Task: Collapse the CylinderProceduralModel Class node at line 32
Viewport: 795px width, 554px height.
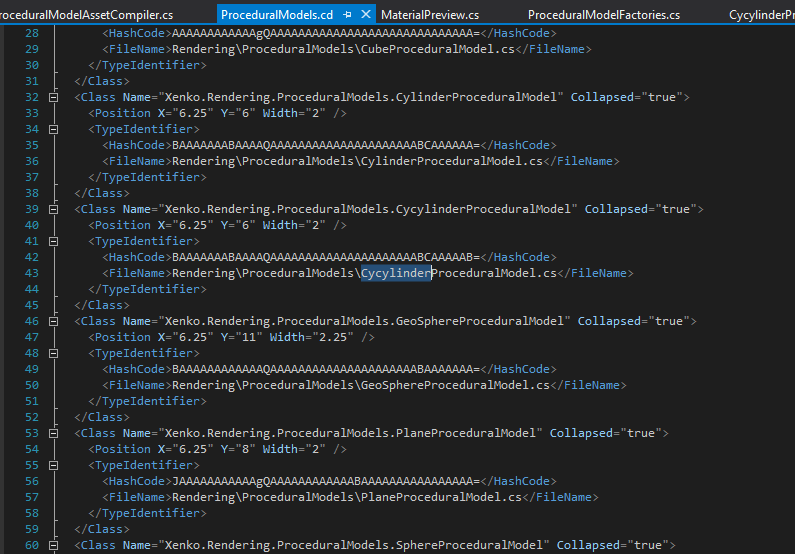Action: click(53, 97)
